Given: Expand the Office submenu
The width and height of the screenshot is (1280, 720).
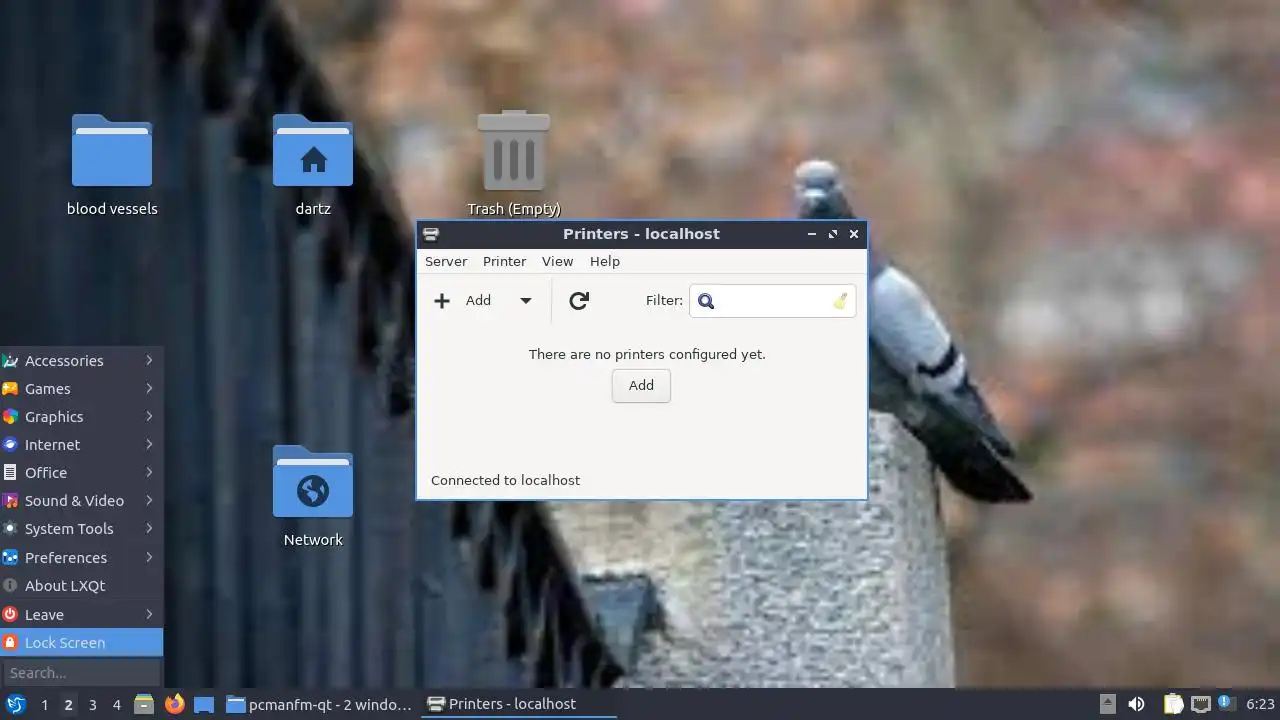Looking at the screenshot, I should pos(81,472).
